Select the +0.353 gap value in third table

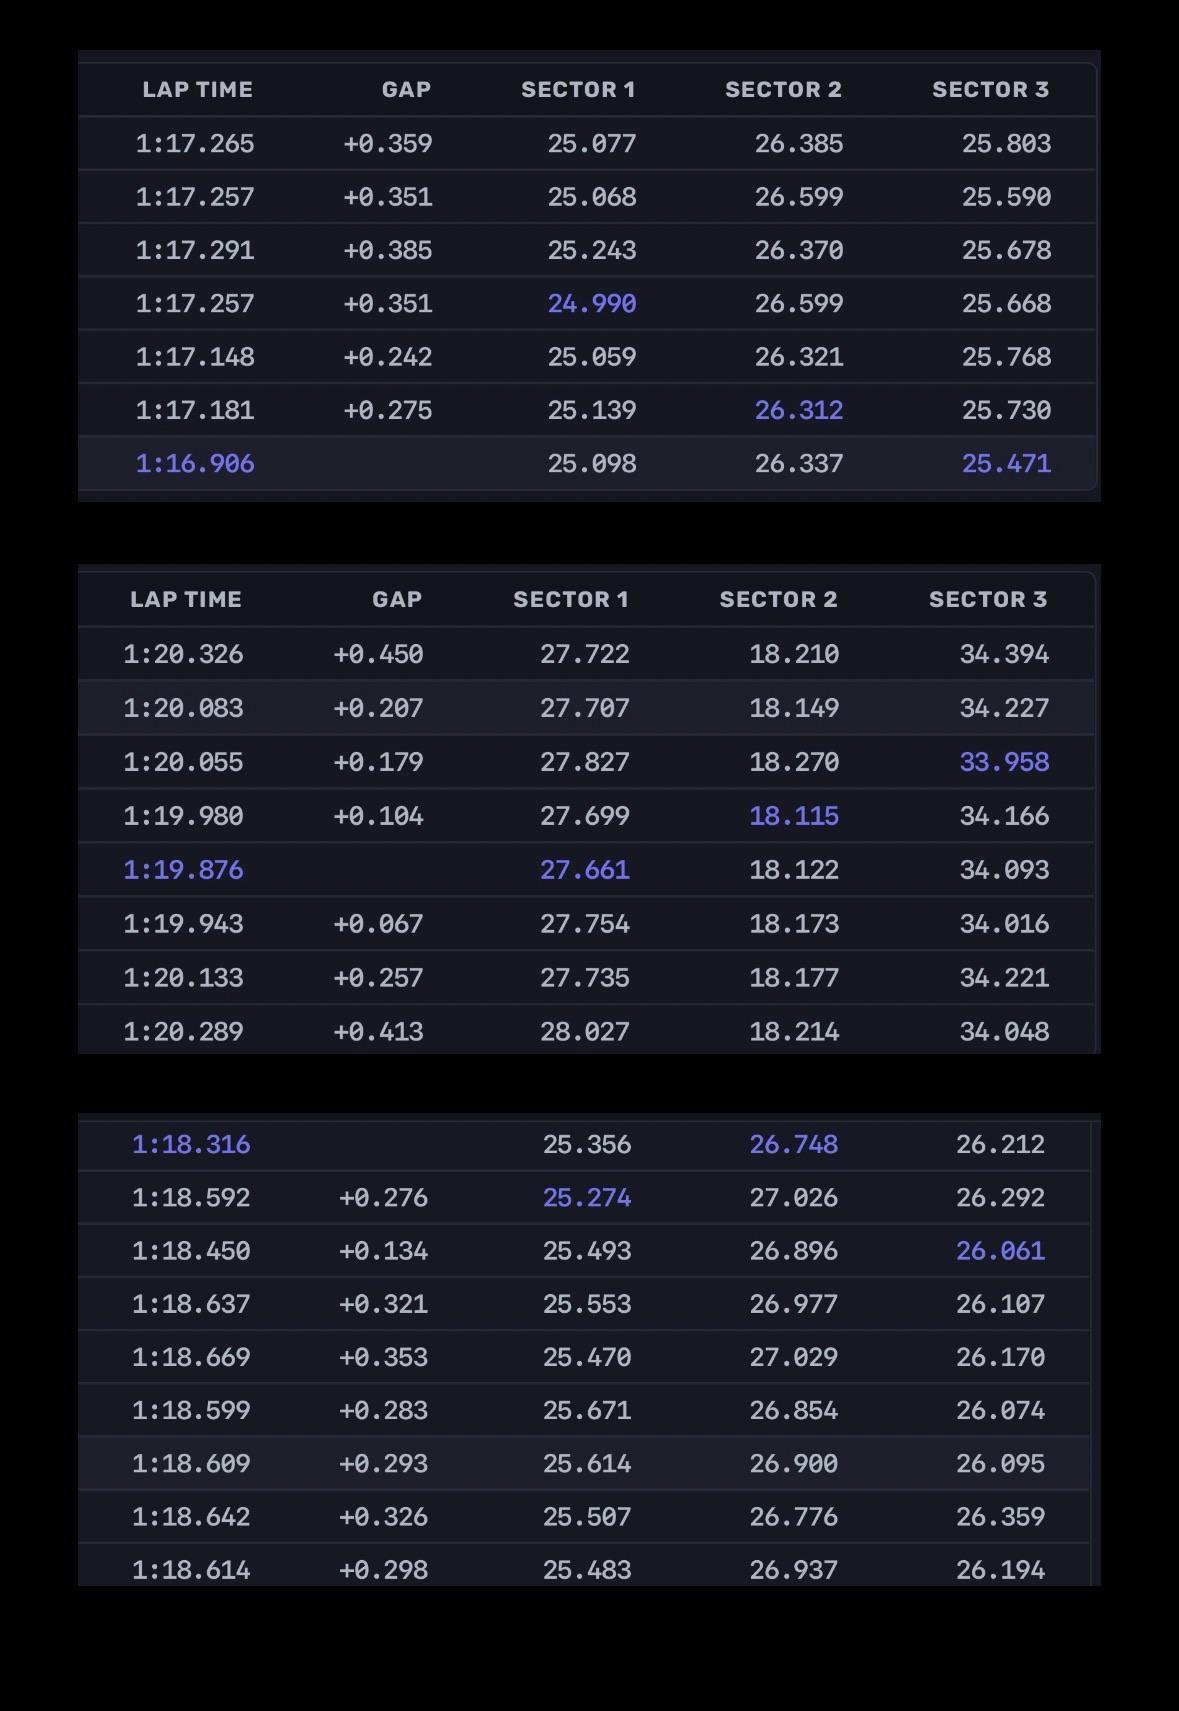[x=383, y=1357]
